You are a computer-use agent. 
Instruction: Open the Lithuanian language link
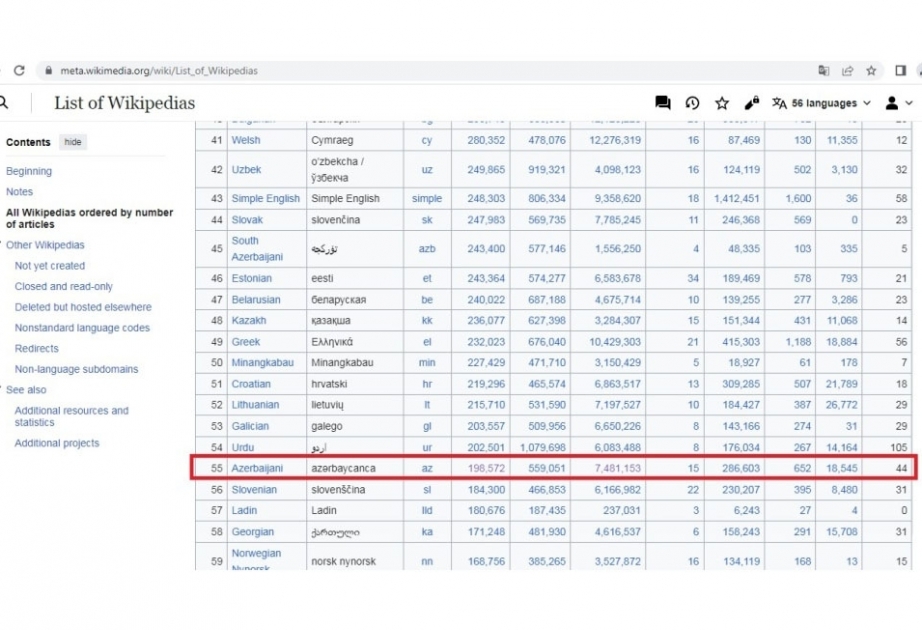[255, 405]
